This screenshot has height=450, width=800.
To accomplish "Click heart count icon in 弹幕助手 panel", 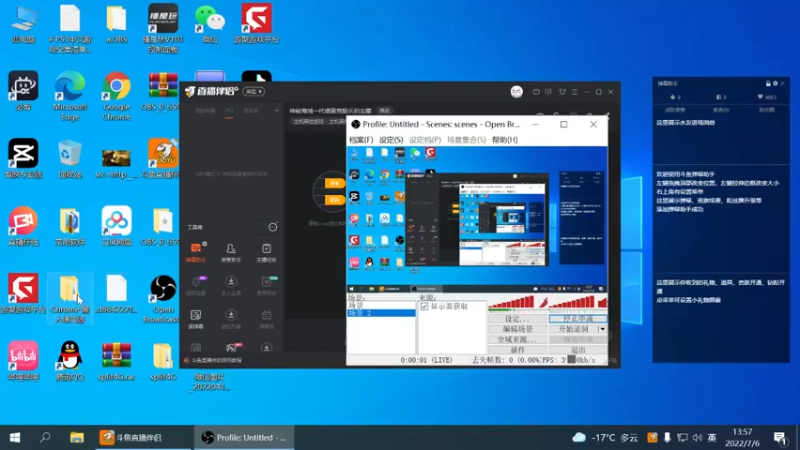I will point(760,97).
